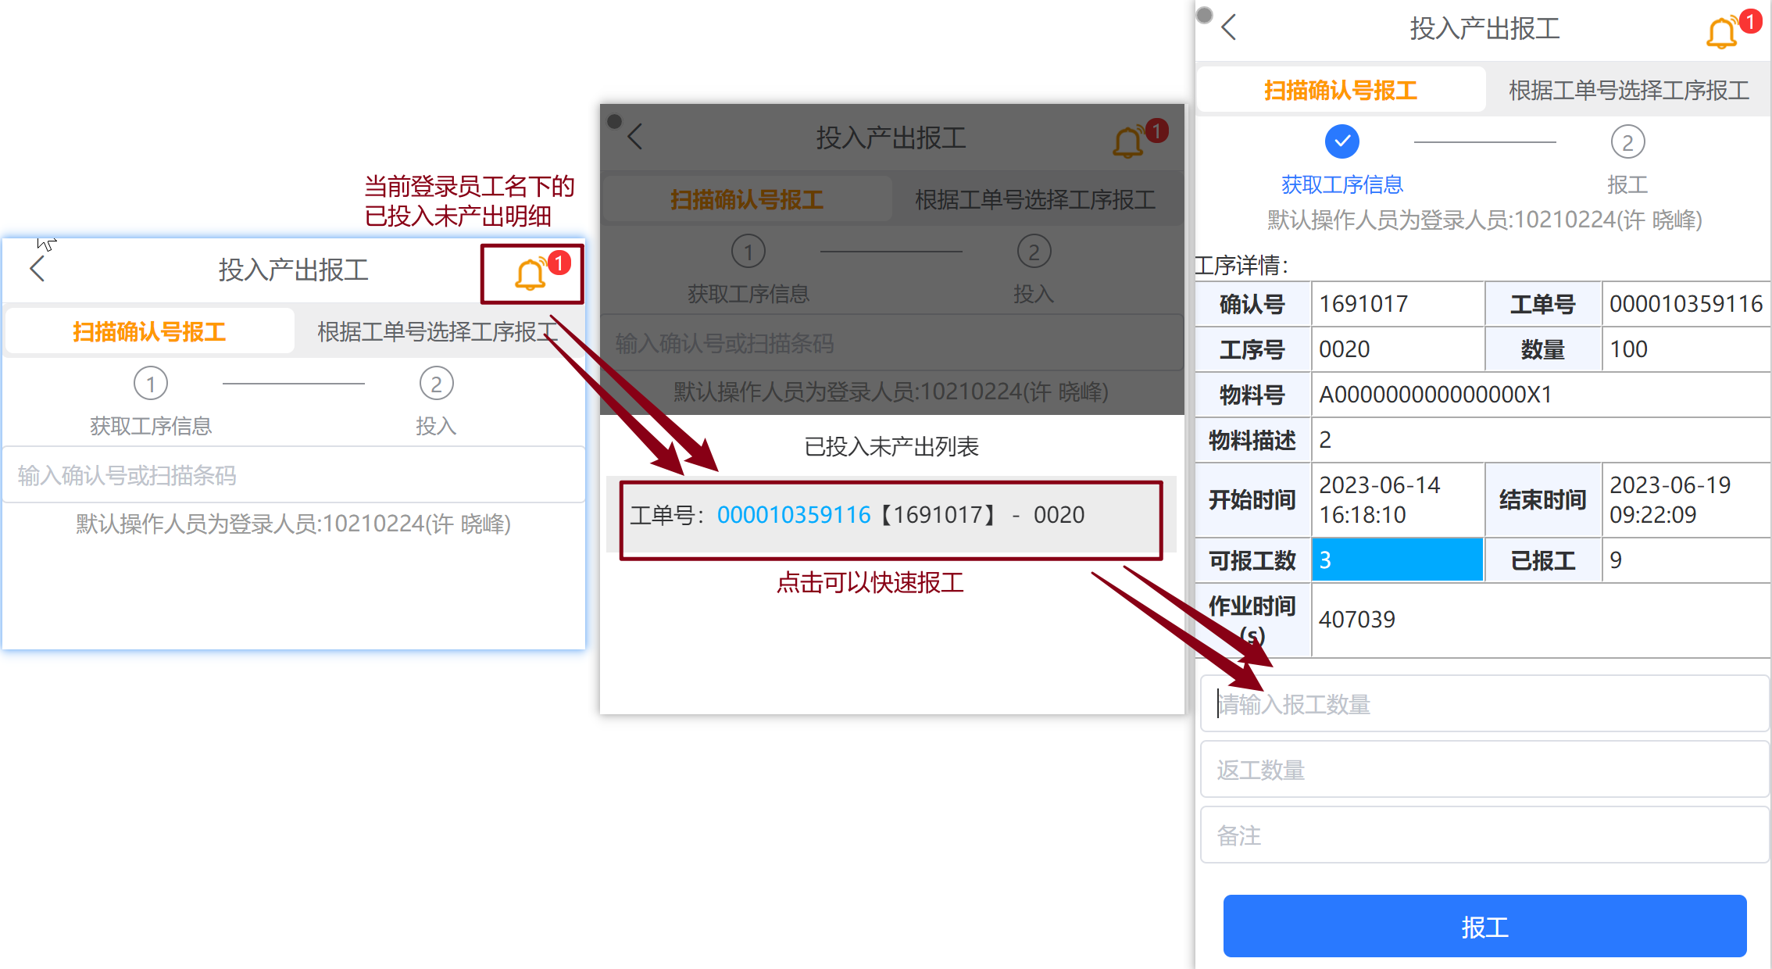
Task: Open notification bell in left panel
Action: [x=532, y=273]
